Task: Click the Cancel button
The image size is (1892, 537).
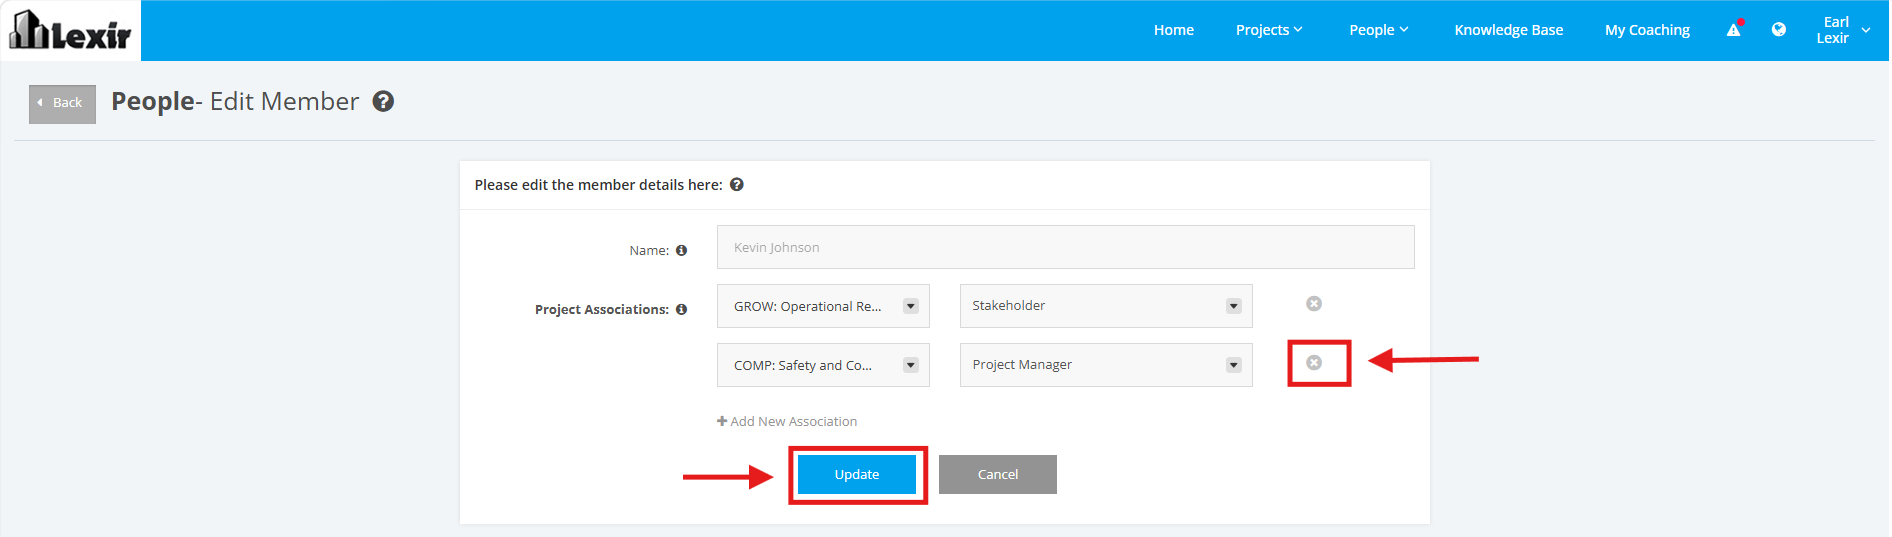Action: [x=998, y=475]
